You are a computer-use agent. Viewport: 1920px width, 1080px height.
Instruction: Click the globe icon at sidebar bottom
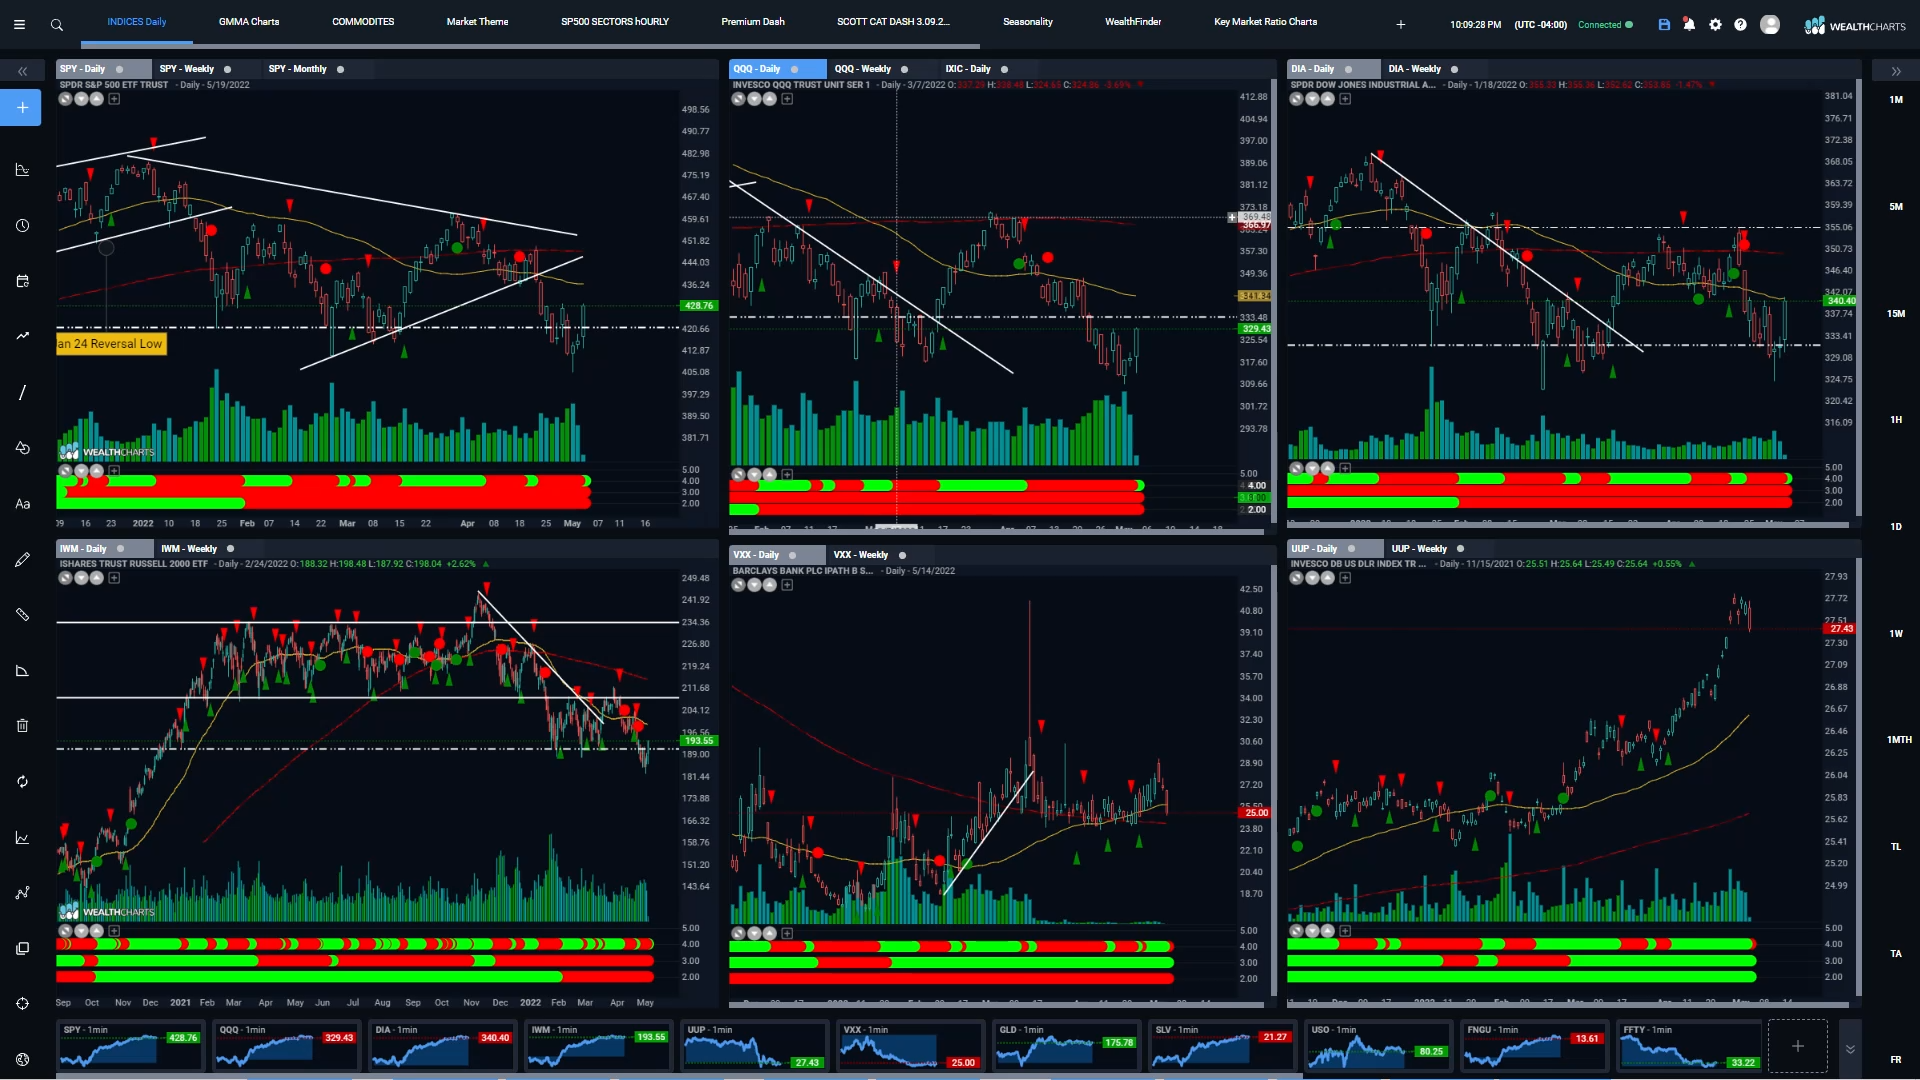pyautogui.click(x=22, y=1059)
